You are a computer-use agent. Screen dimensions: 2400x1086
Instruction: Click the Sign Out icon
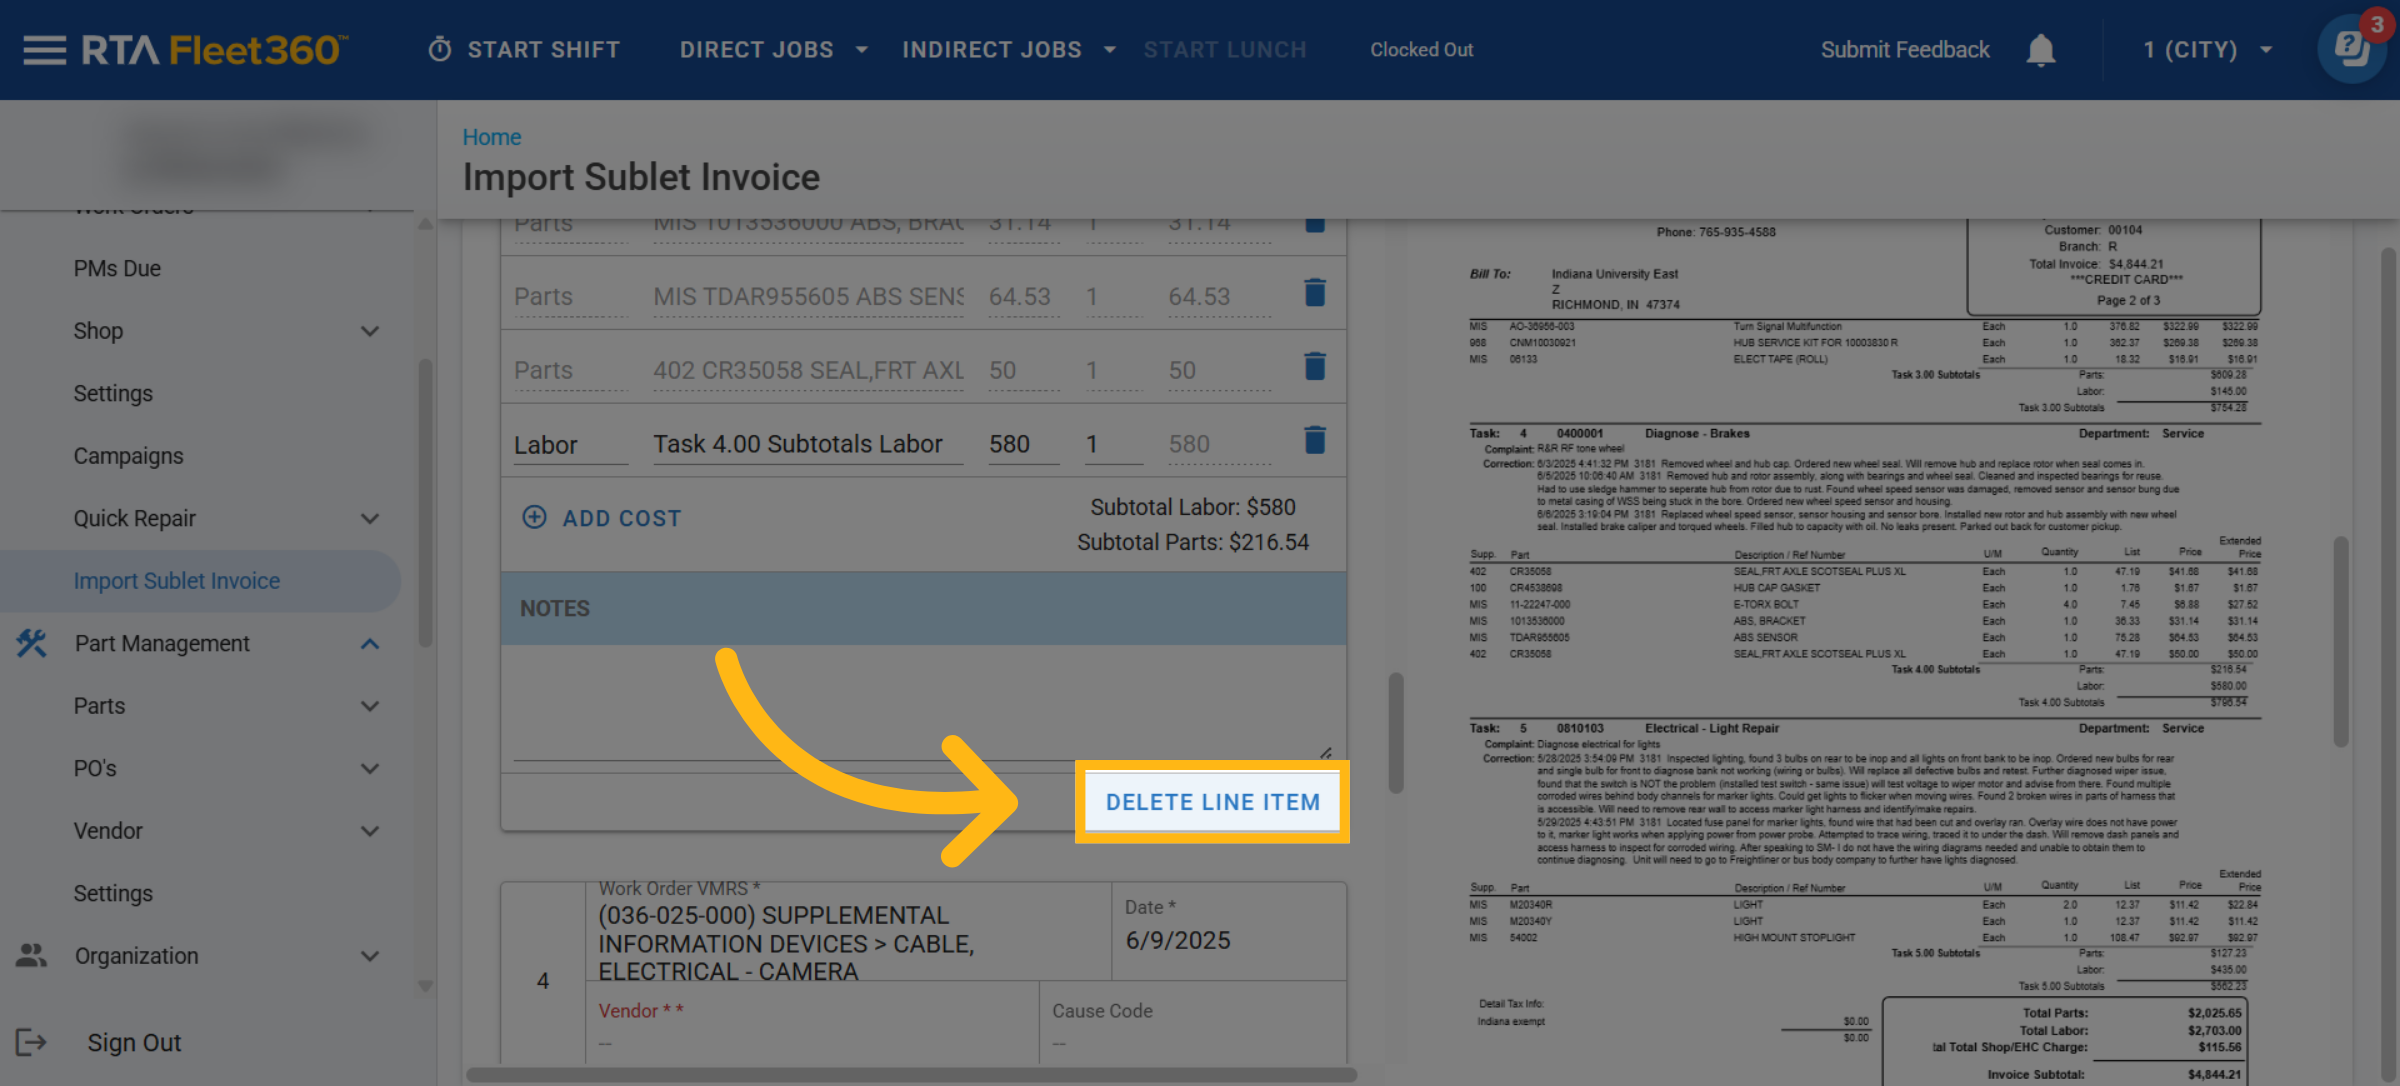pos(31,1043)
